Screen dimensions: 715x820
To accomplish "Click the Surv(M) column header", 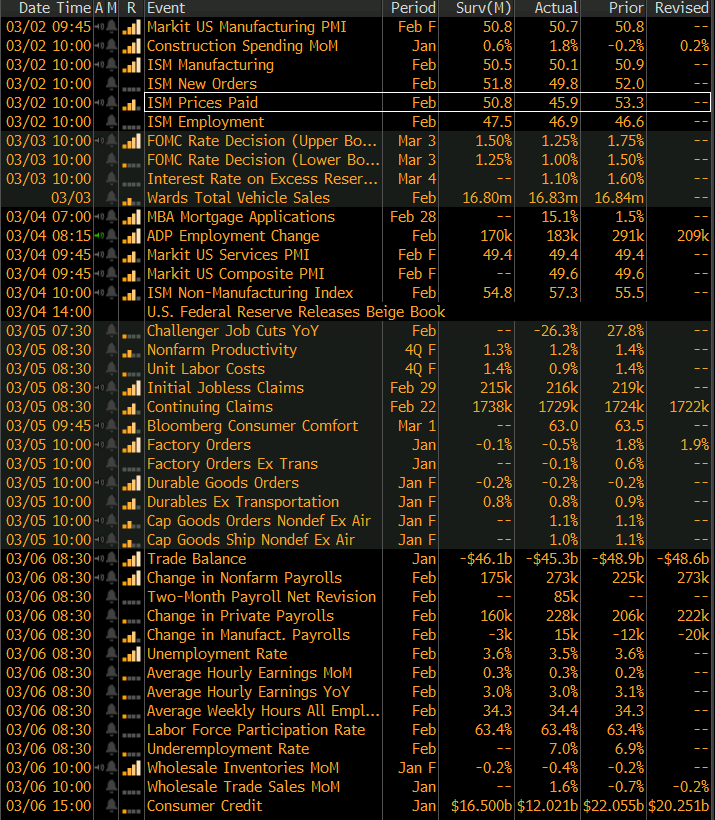I will (x=484, y=8).
